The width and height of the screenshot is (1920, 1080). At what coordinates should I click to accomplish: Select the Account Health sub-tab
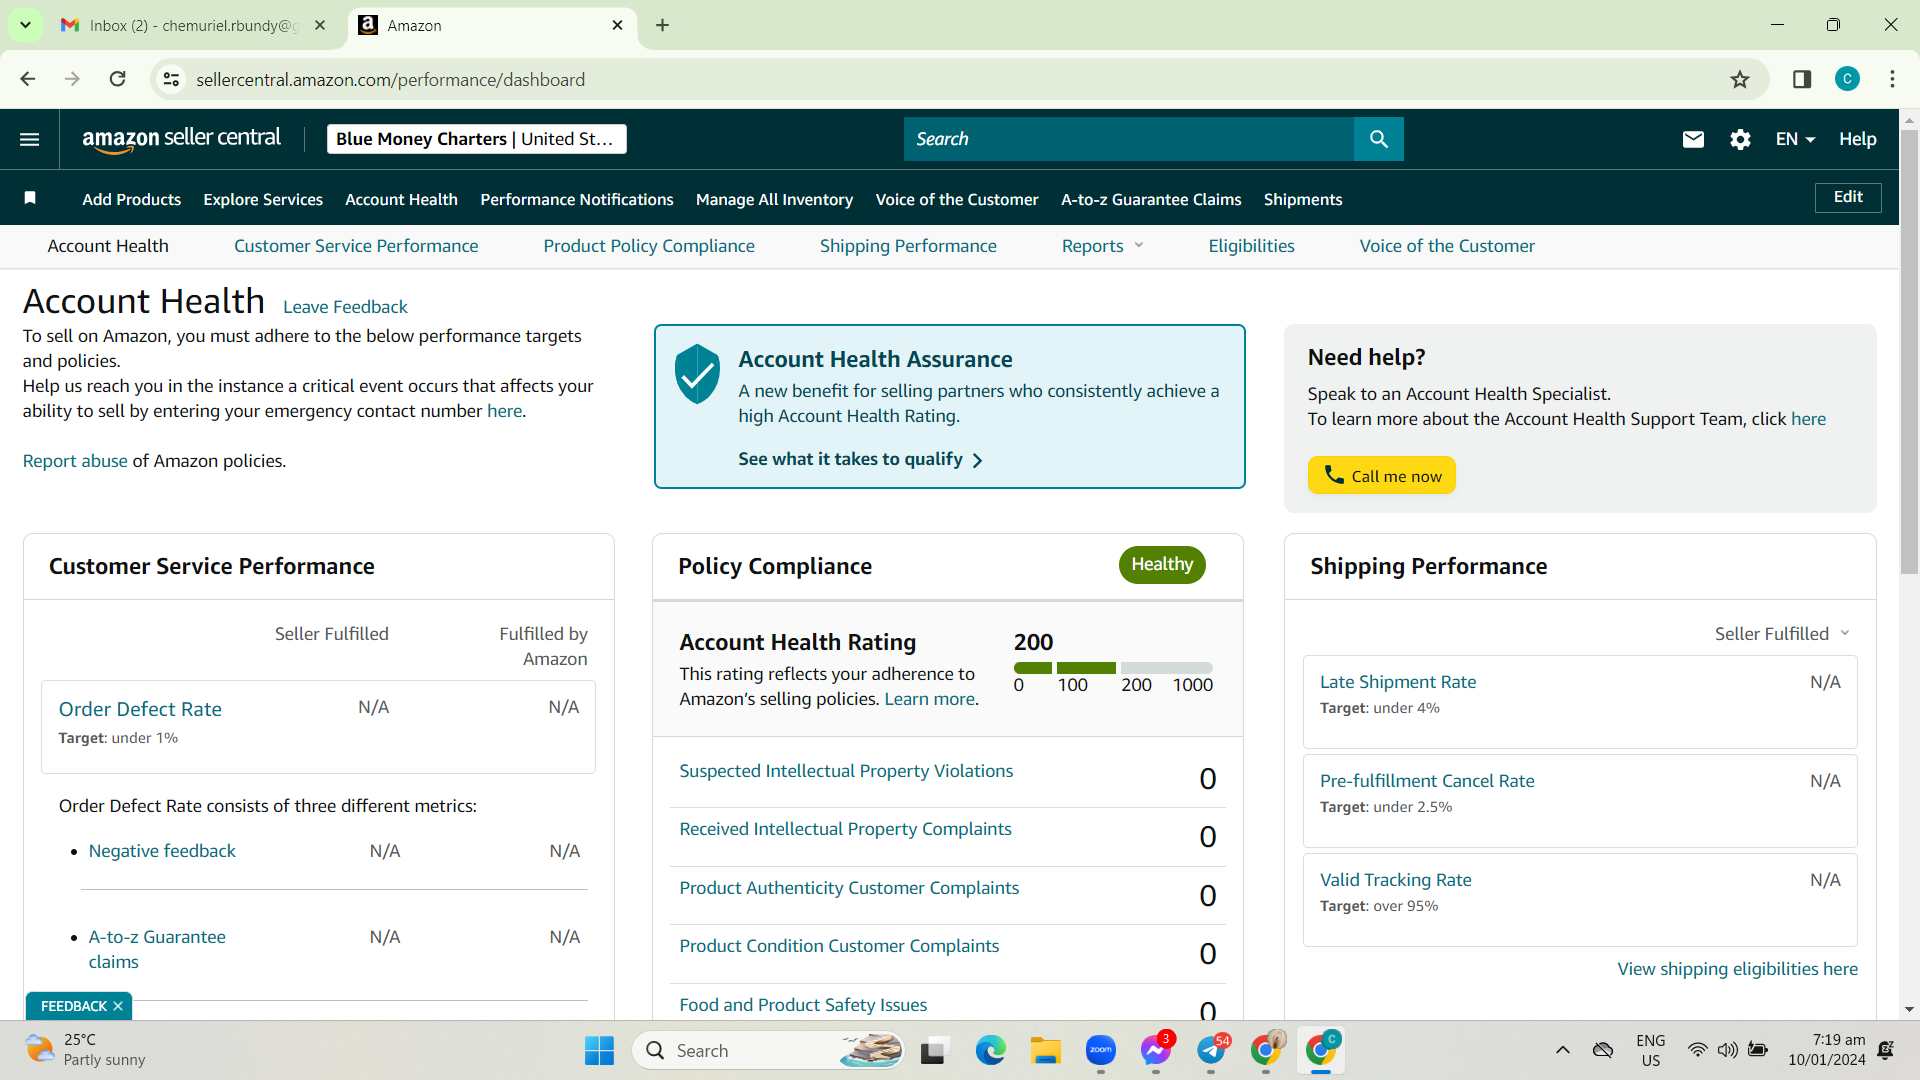108,246
